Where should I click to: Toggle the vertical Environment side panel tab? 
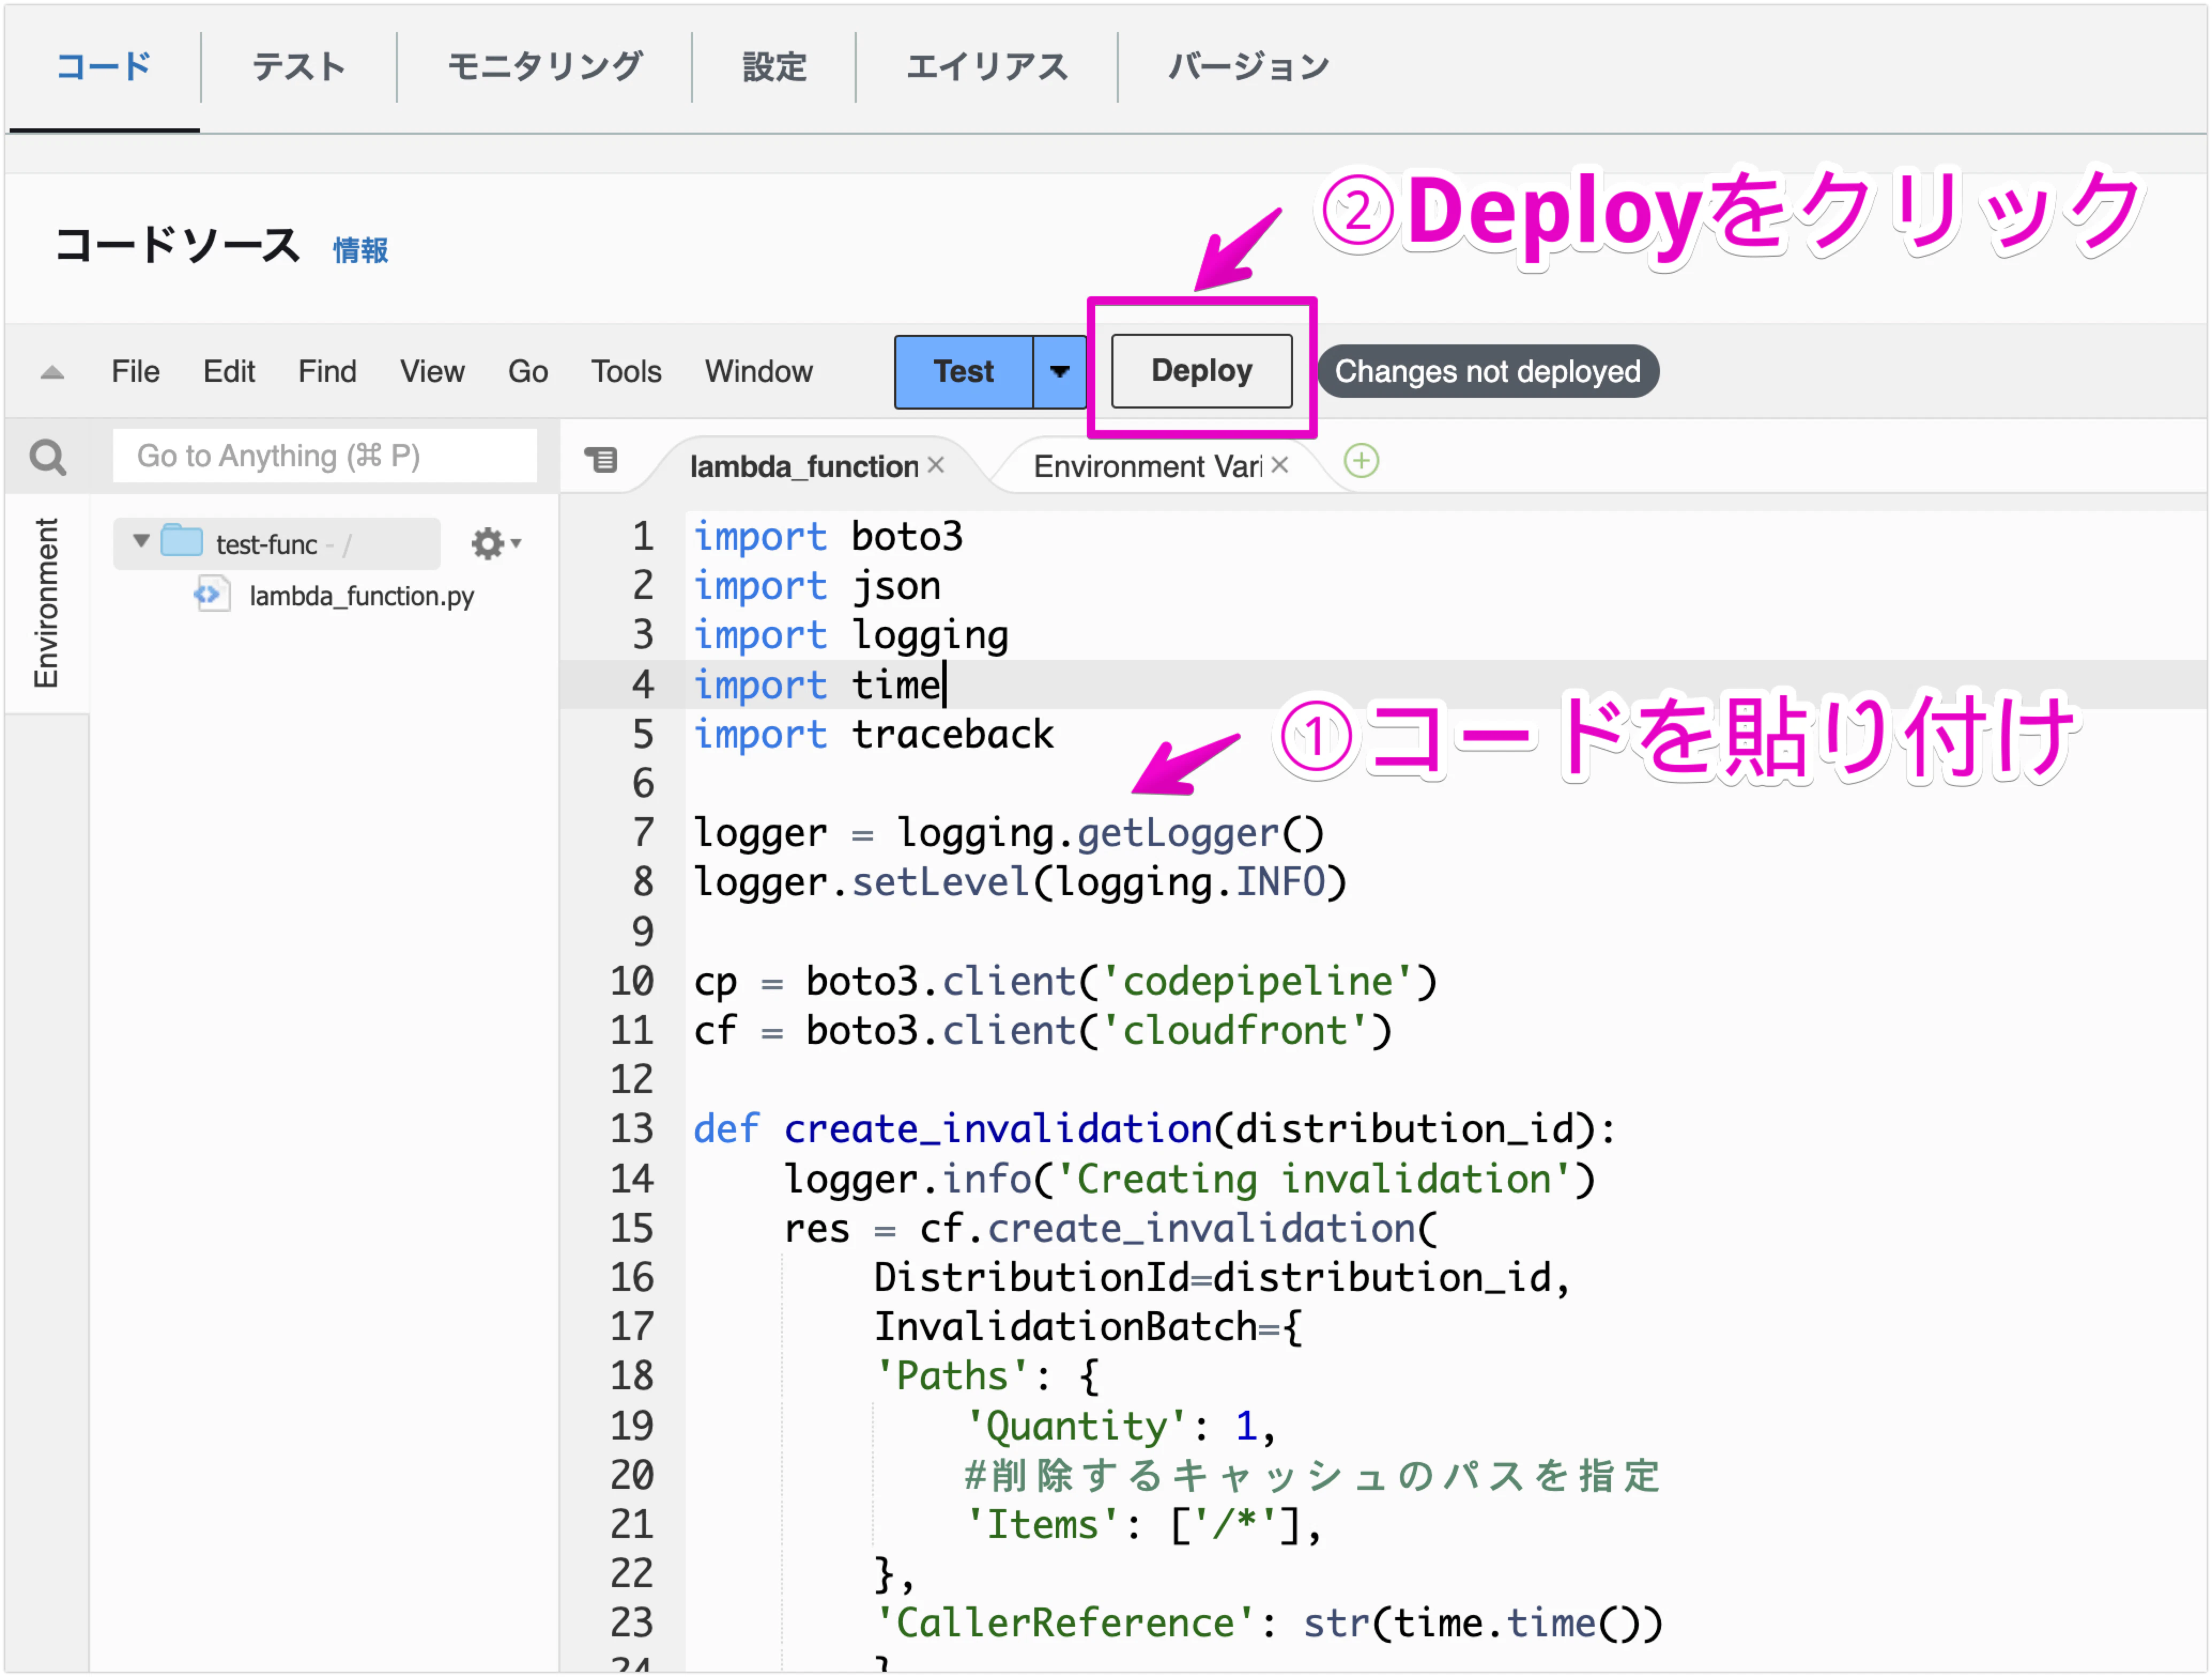tap(46, 603)
